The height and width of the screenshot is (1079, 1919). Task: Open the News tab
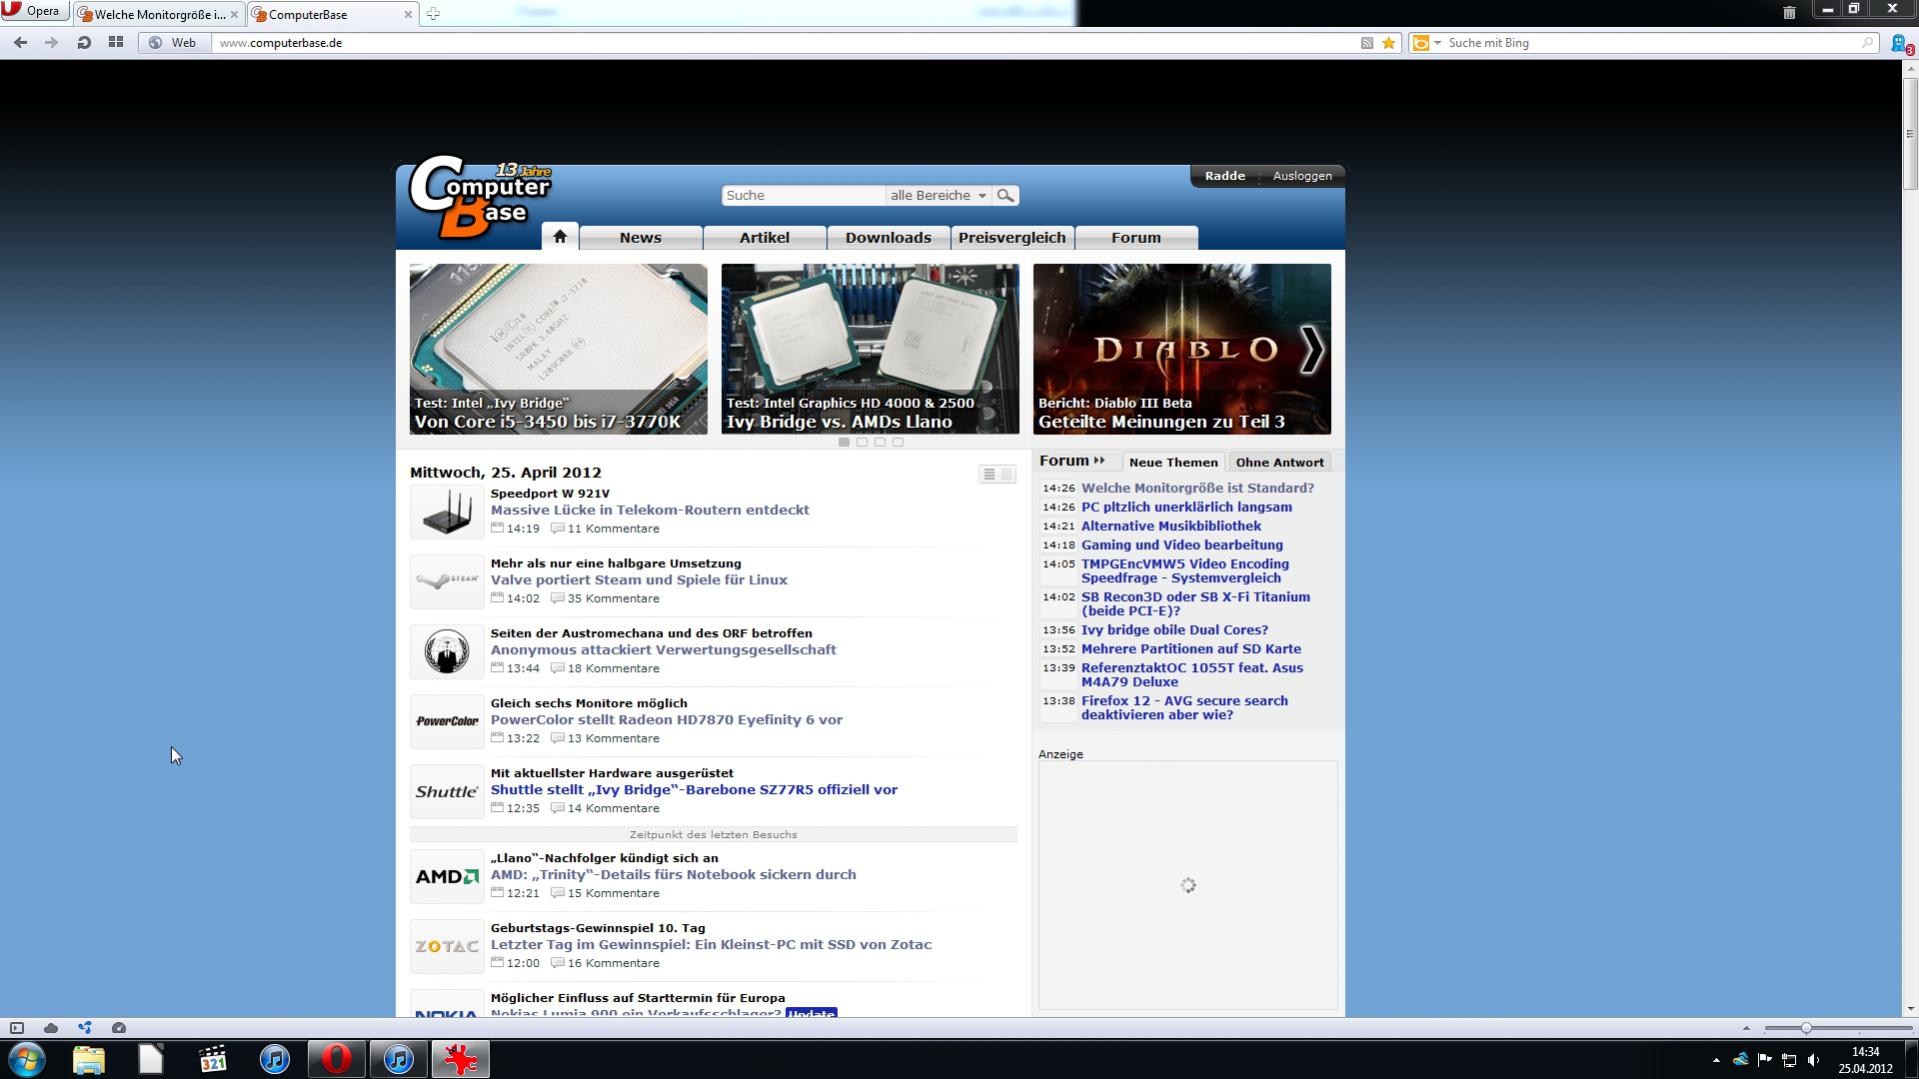coord(640,238)
